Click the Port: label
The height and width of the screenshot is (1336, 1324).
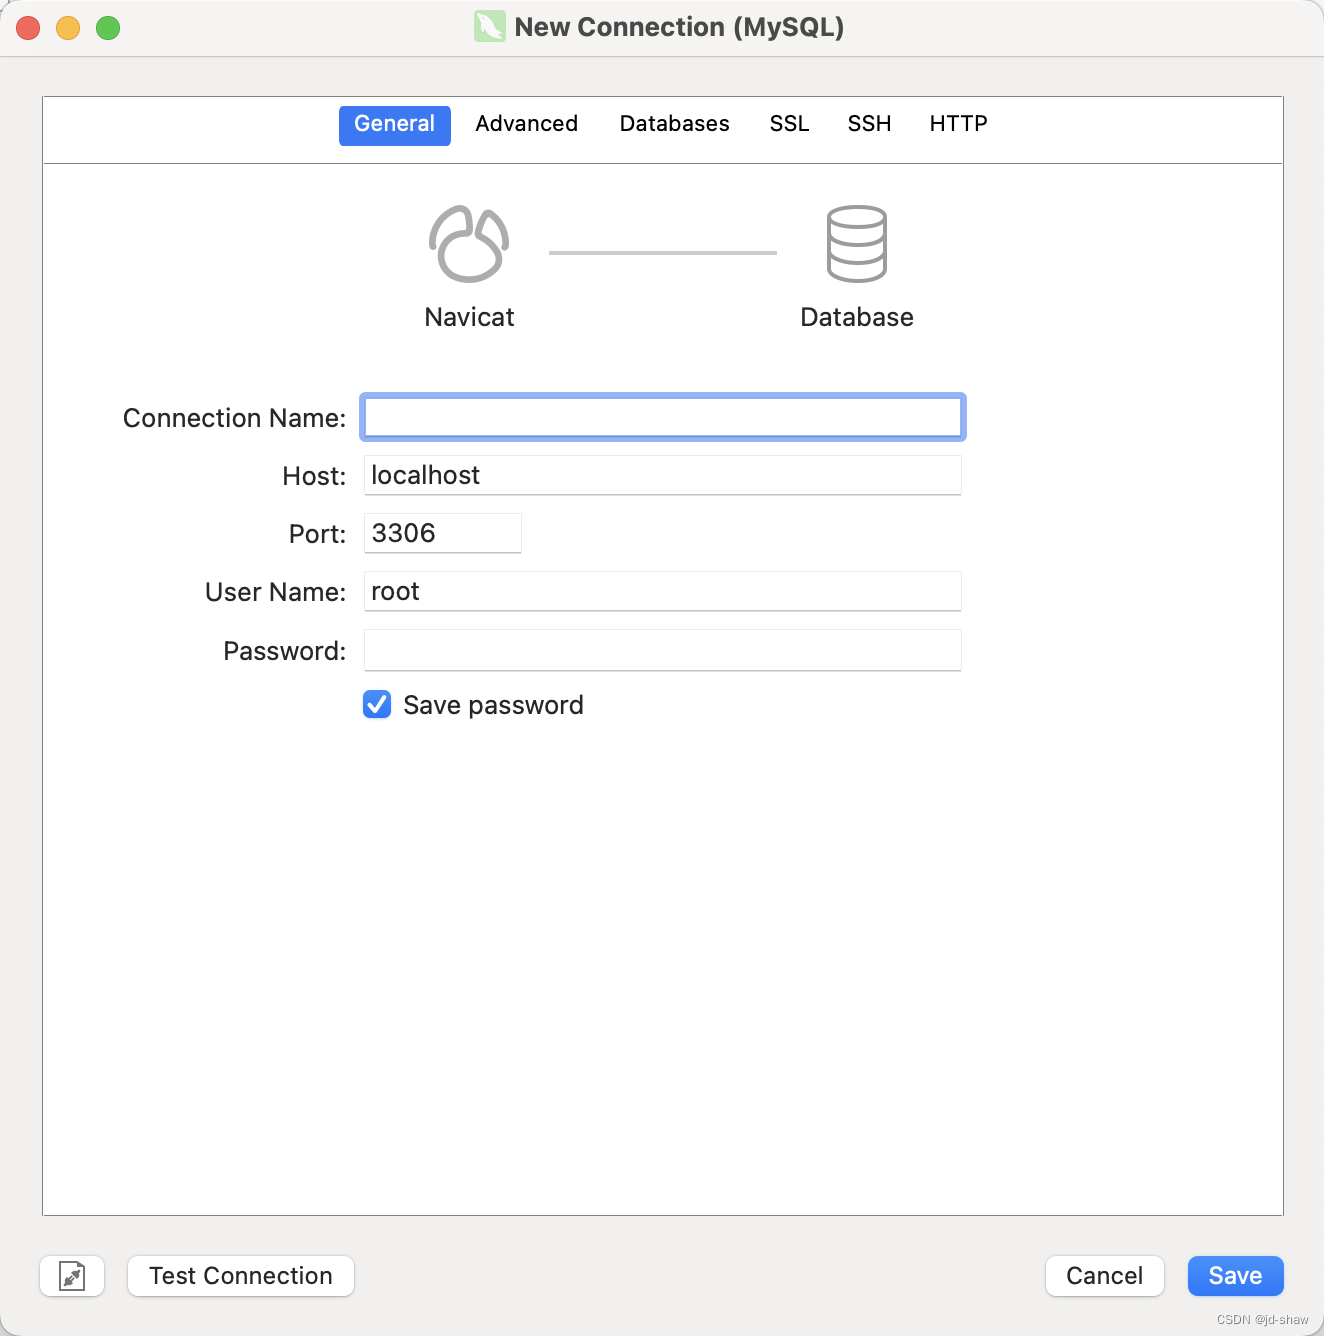pyautogui.click(x=317, y=534)
